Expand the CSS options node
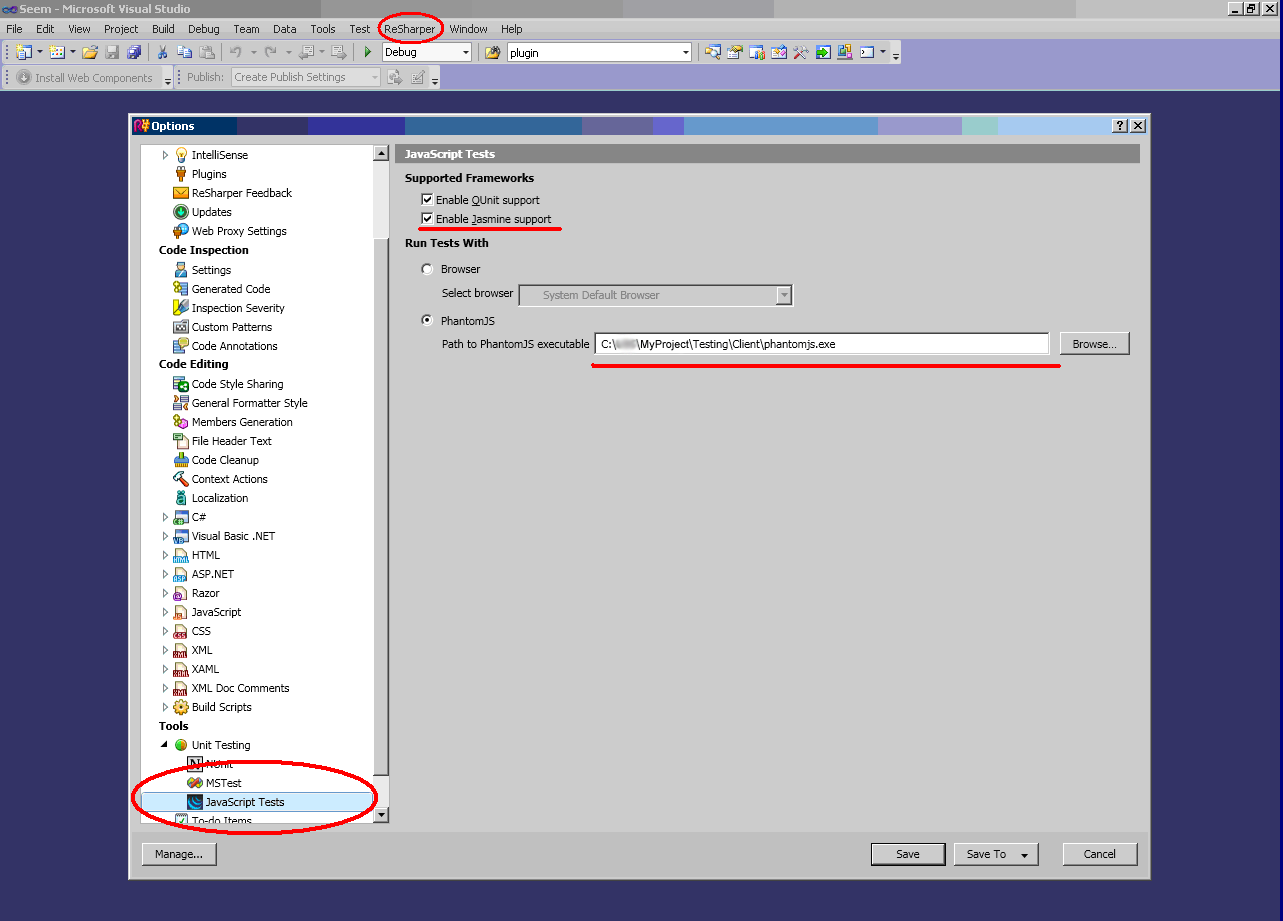The width and height of the screenshot is (1283, 921). (166, 631)
